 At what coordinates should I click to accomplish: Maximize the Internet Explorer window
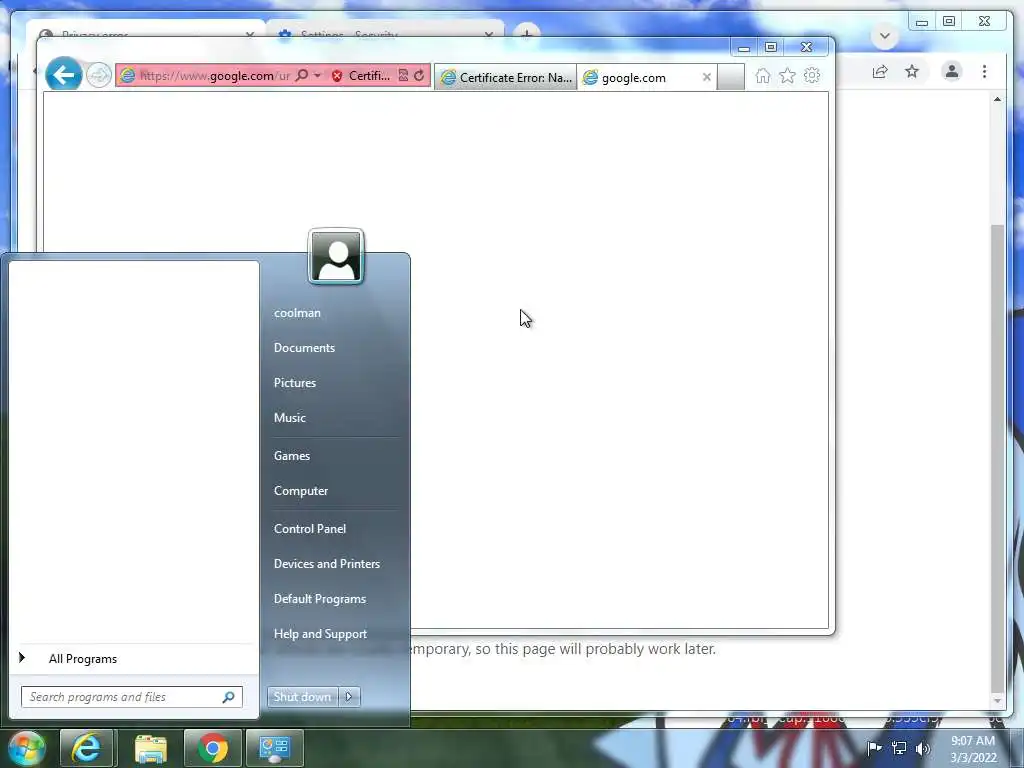[771, 48]
